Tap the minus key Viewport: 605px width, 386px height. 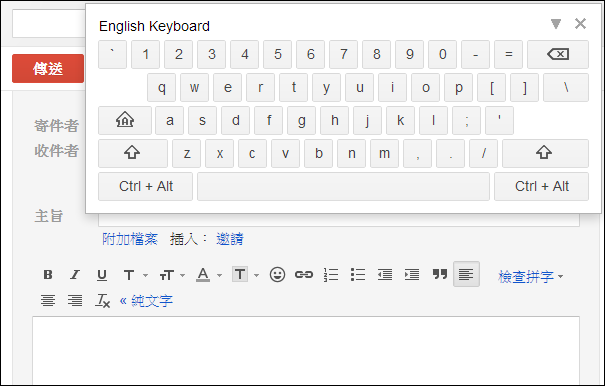pyautogui.click(x=475, y=54)
